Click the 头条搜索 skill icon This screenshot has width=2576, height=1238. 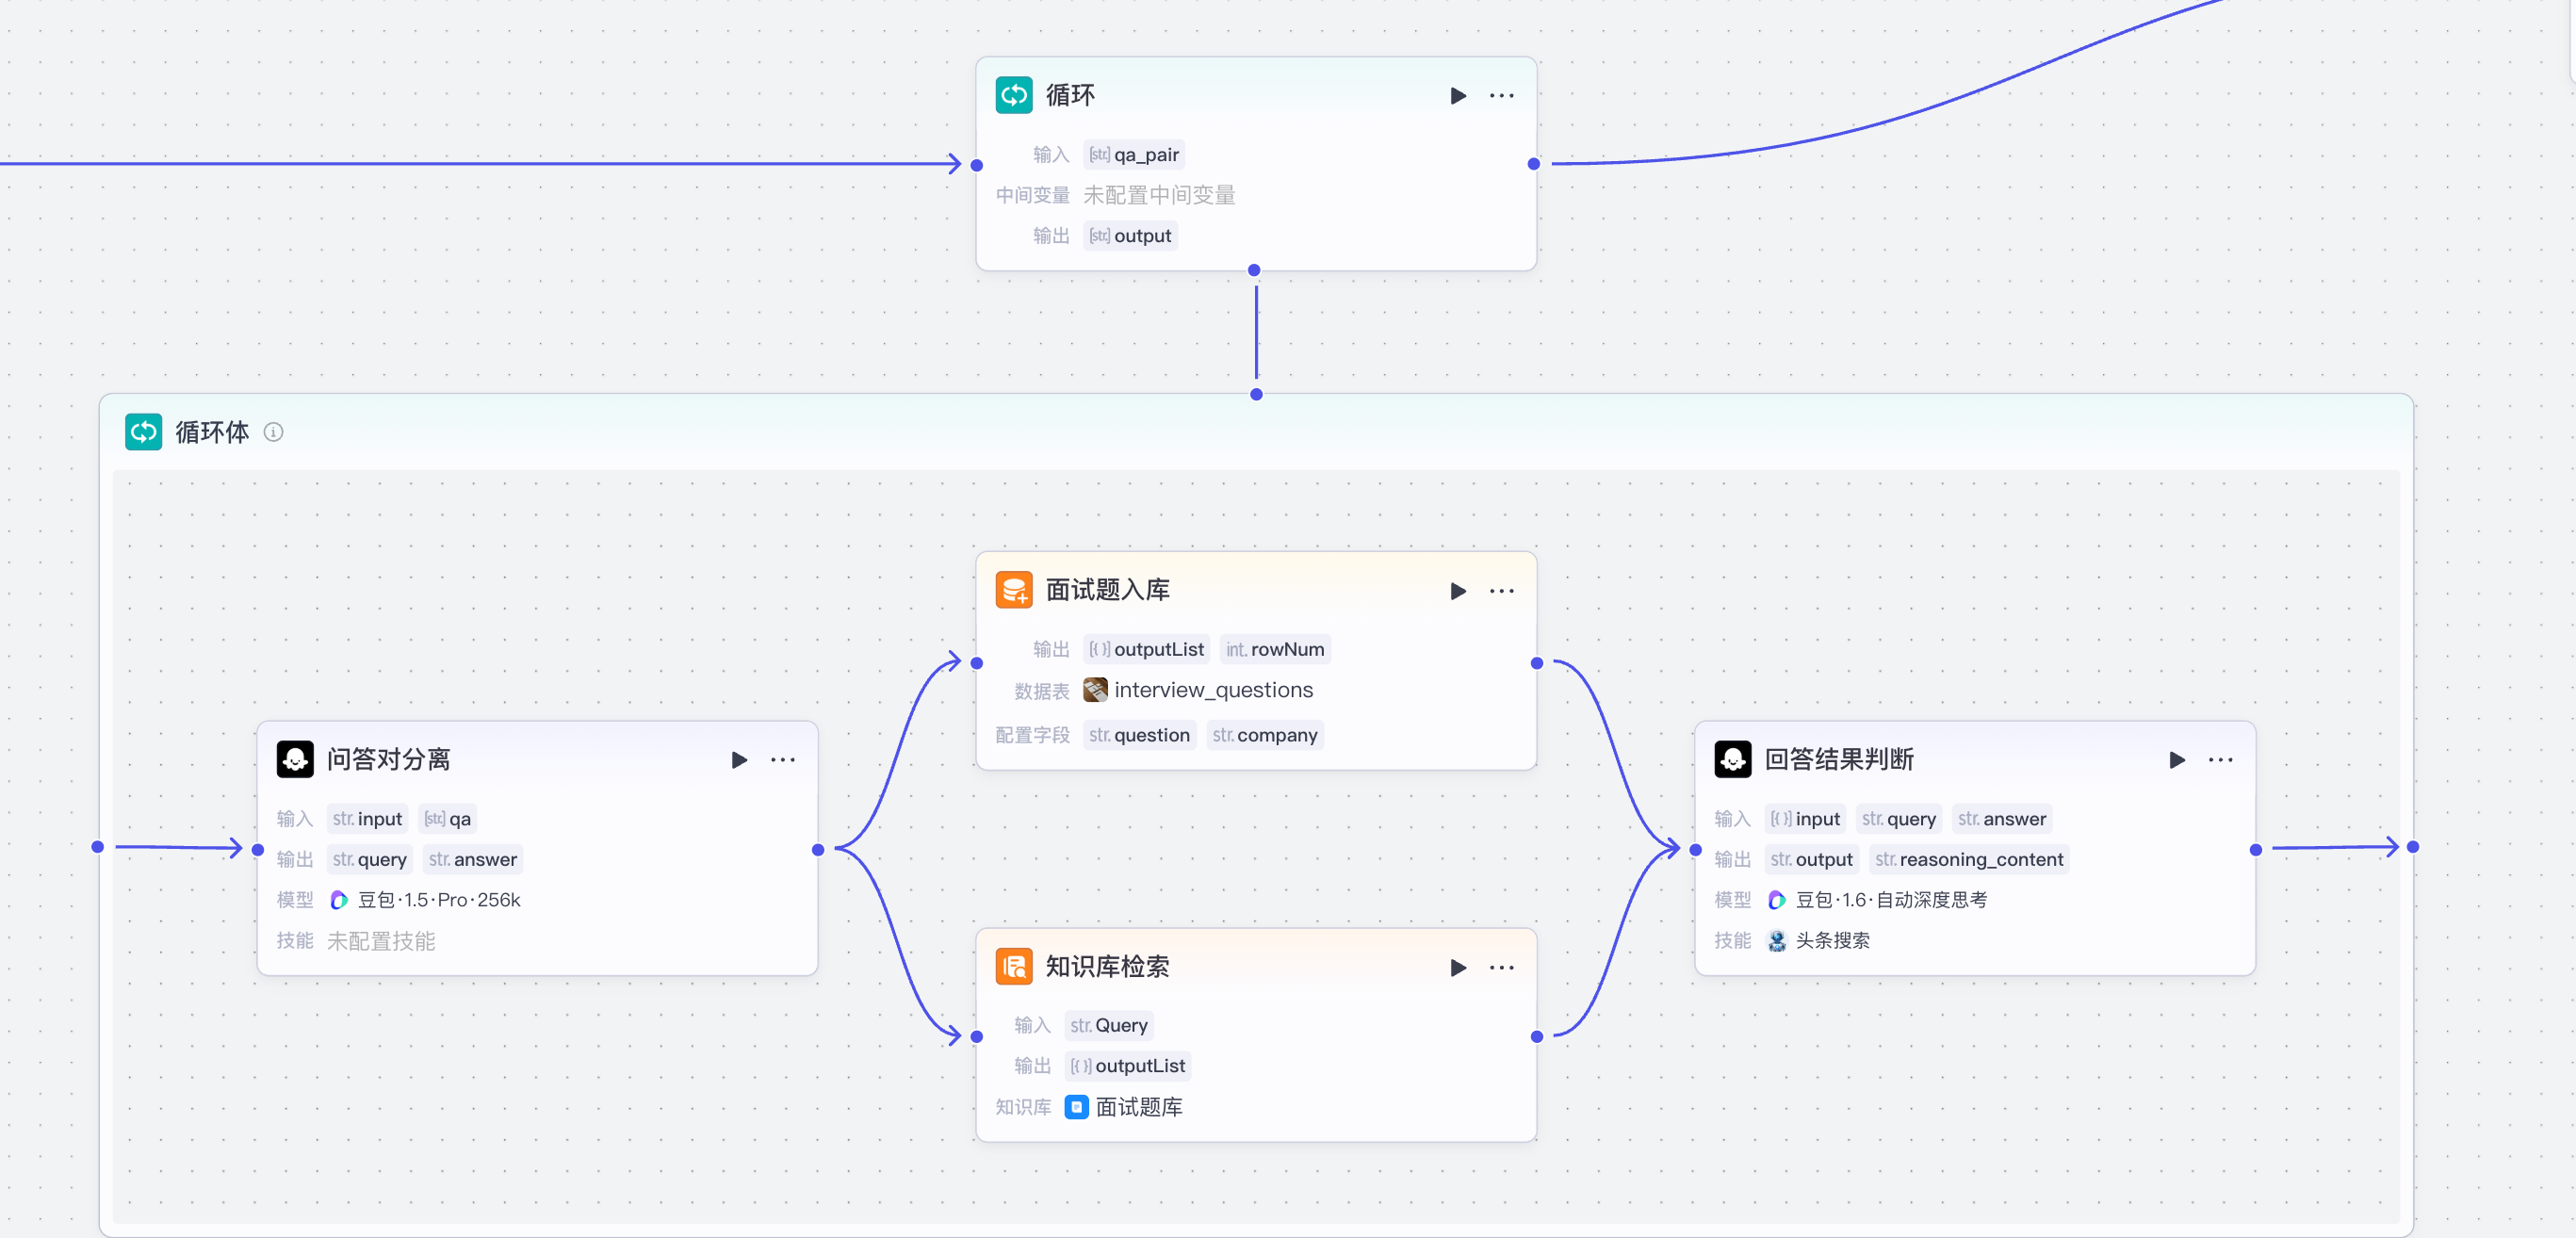pyautogui.click(x=1777, y=941)
